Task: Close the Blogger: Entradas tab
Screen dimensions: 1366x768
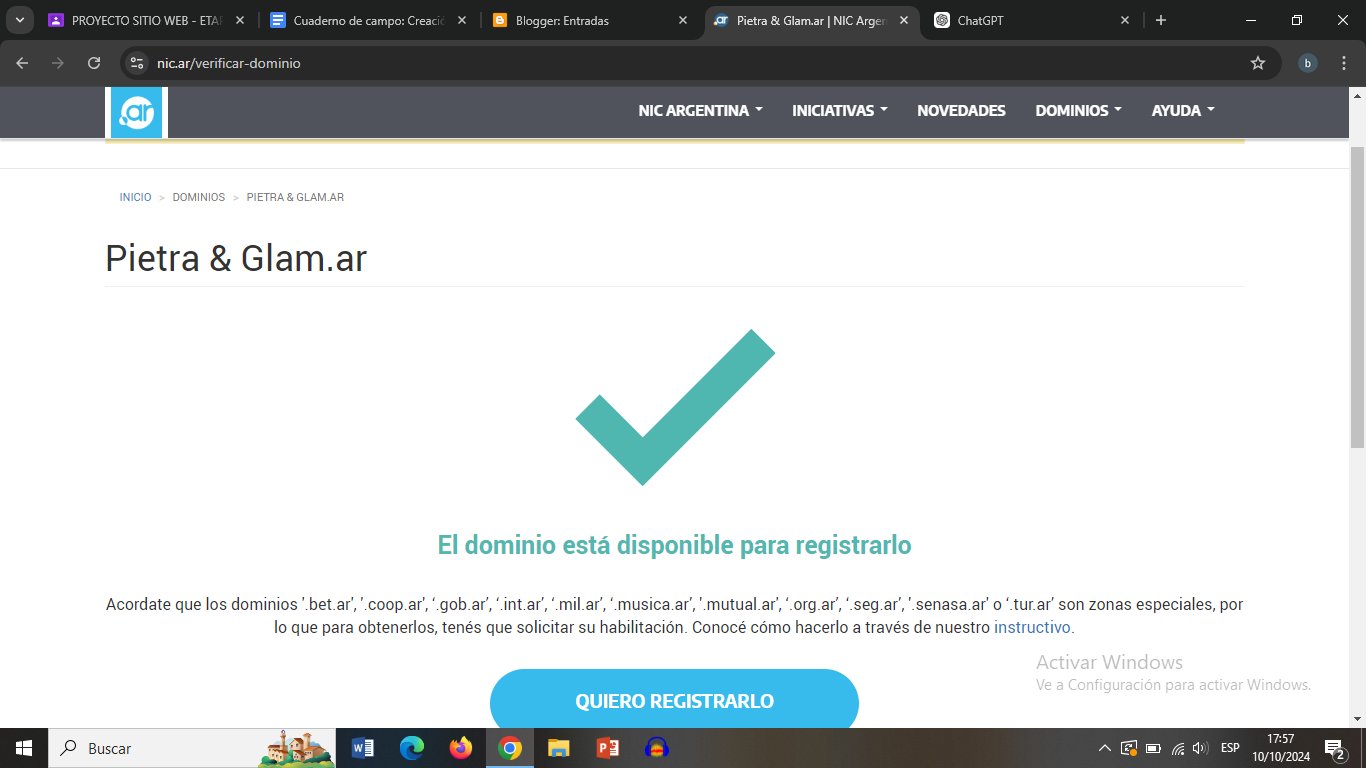Action: [x=683, y=20]
